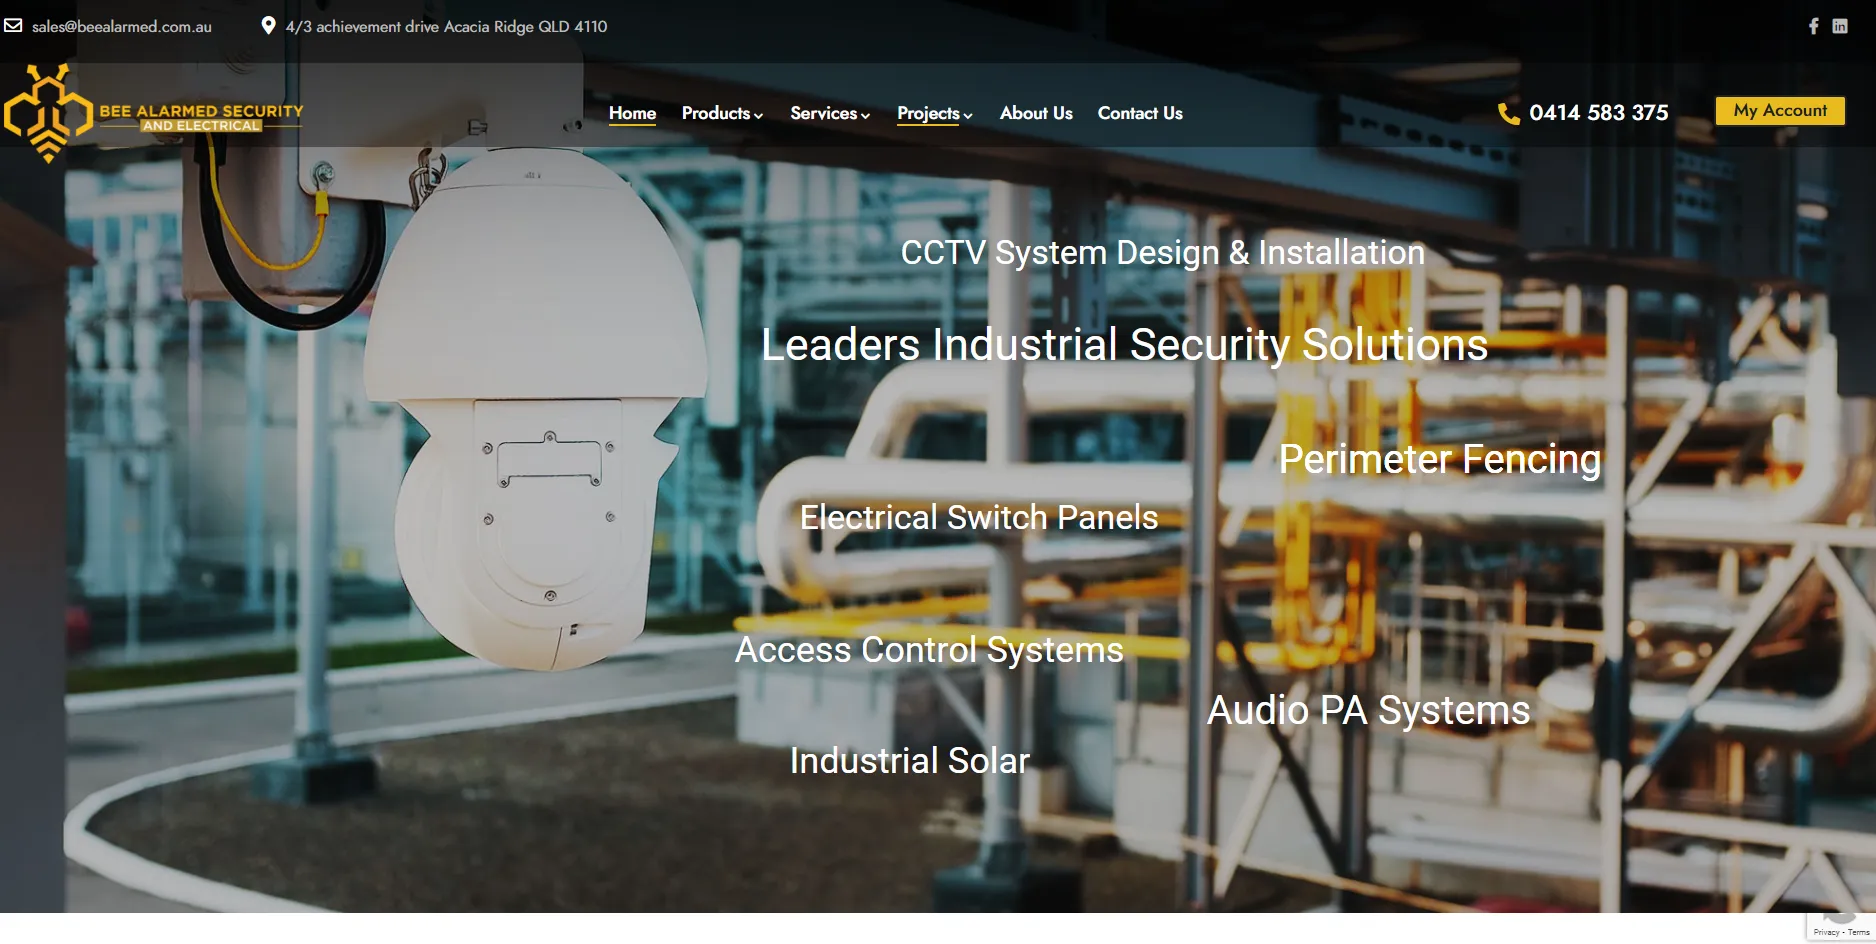Go to the Home menu item
The height and width of the screenshot is (944, 1876).
click(x=632, y=113)
